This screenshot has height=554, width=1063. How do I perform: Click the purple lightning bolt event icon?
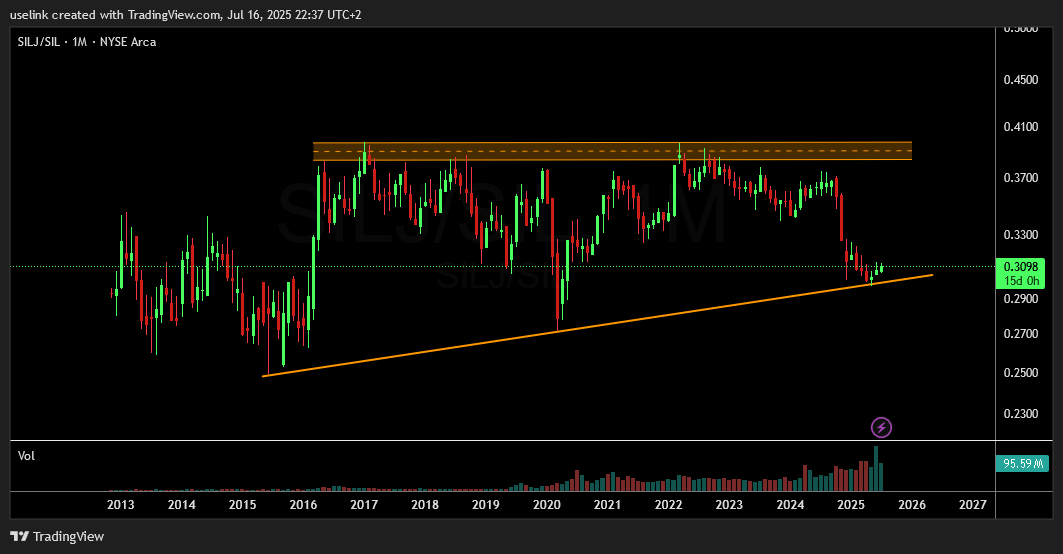pos(881,427)
